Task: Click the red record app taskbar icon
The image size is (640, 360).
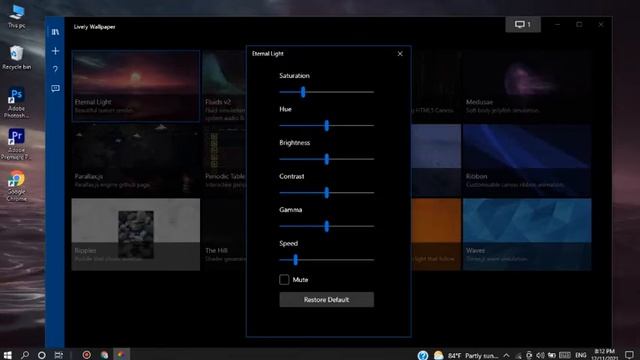Action: click(x=87, y=355)
